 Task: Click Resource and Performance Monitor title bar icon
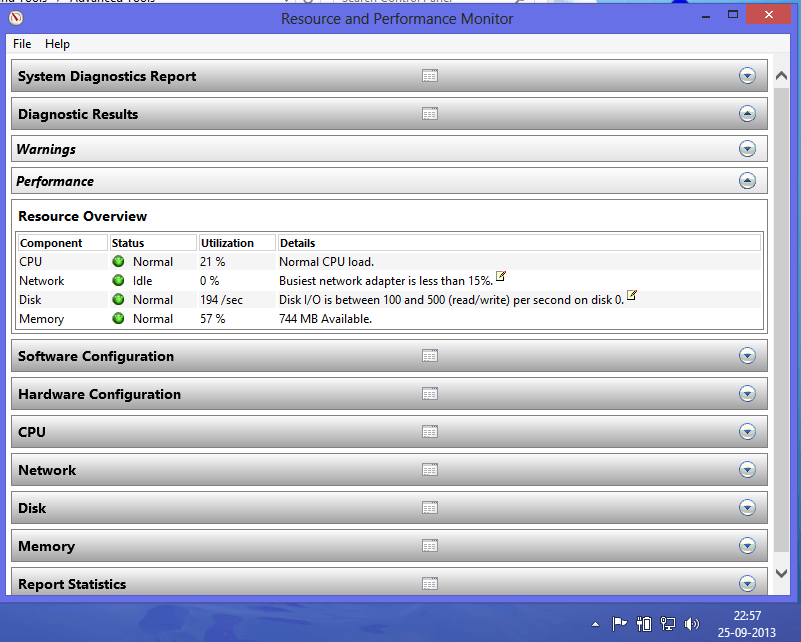click(x=16, y=18)
